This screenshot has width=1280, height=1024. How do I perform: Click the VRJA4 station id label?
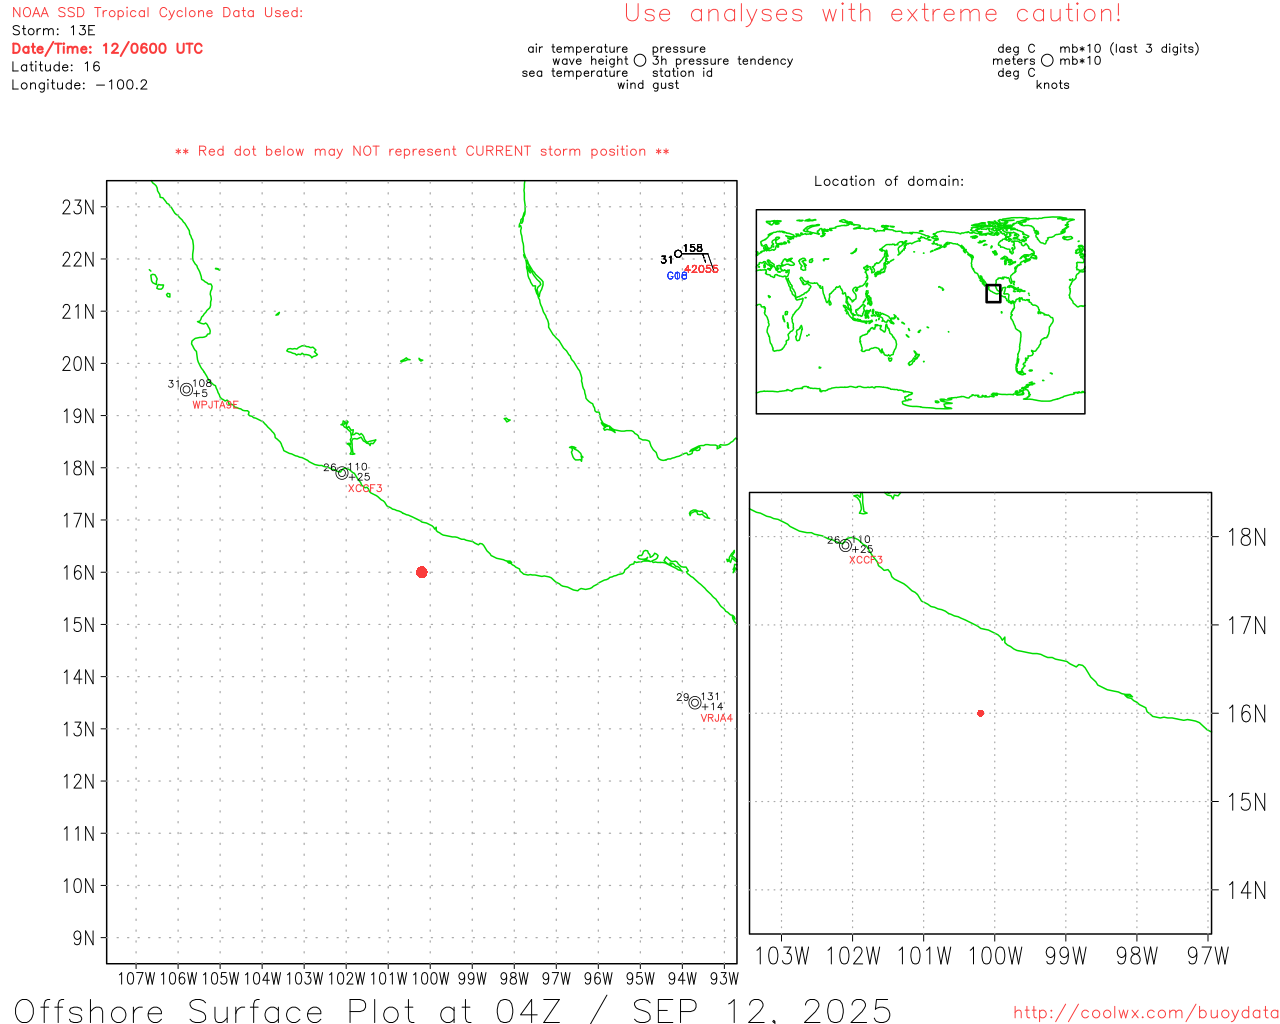point(717,718)
